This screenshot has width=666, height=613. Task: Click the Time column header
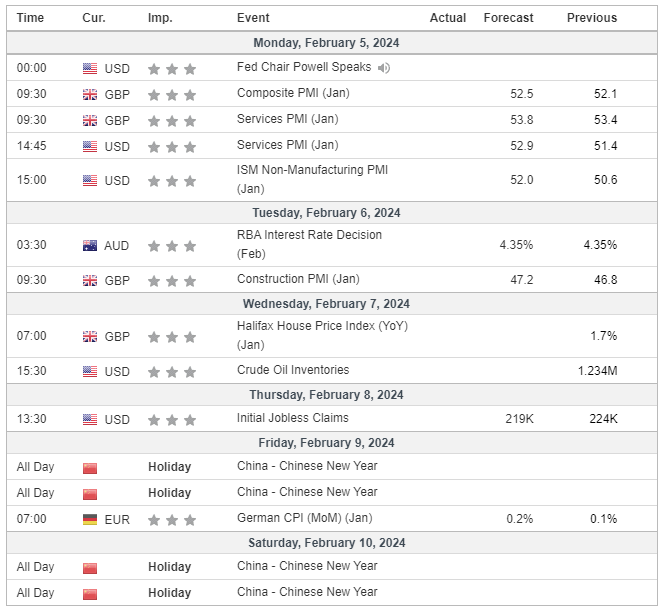[x=31, y=18]
